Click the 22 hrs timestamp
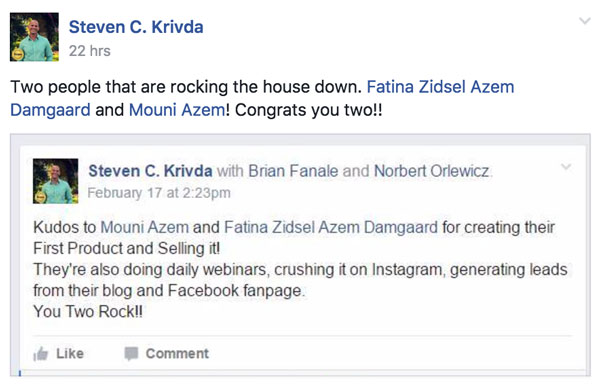Viewport: 600px width, 387px height. click(90, 51)
